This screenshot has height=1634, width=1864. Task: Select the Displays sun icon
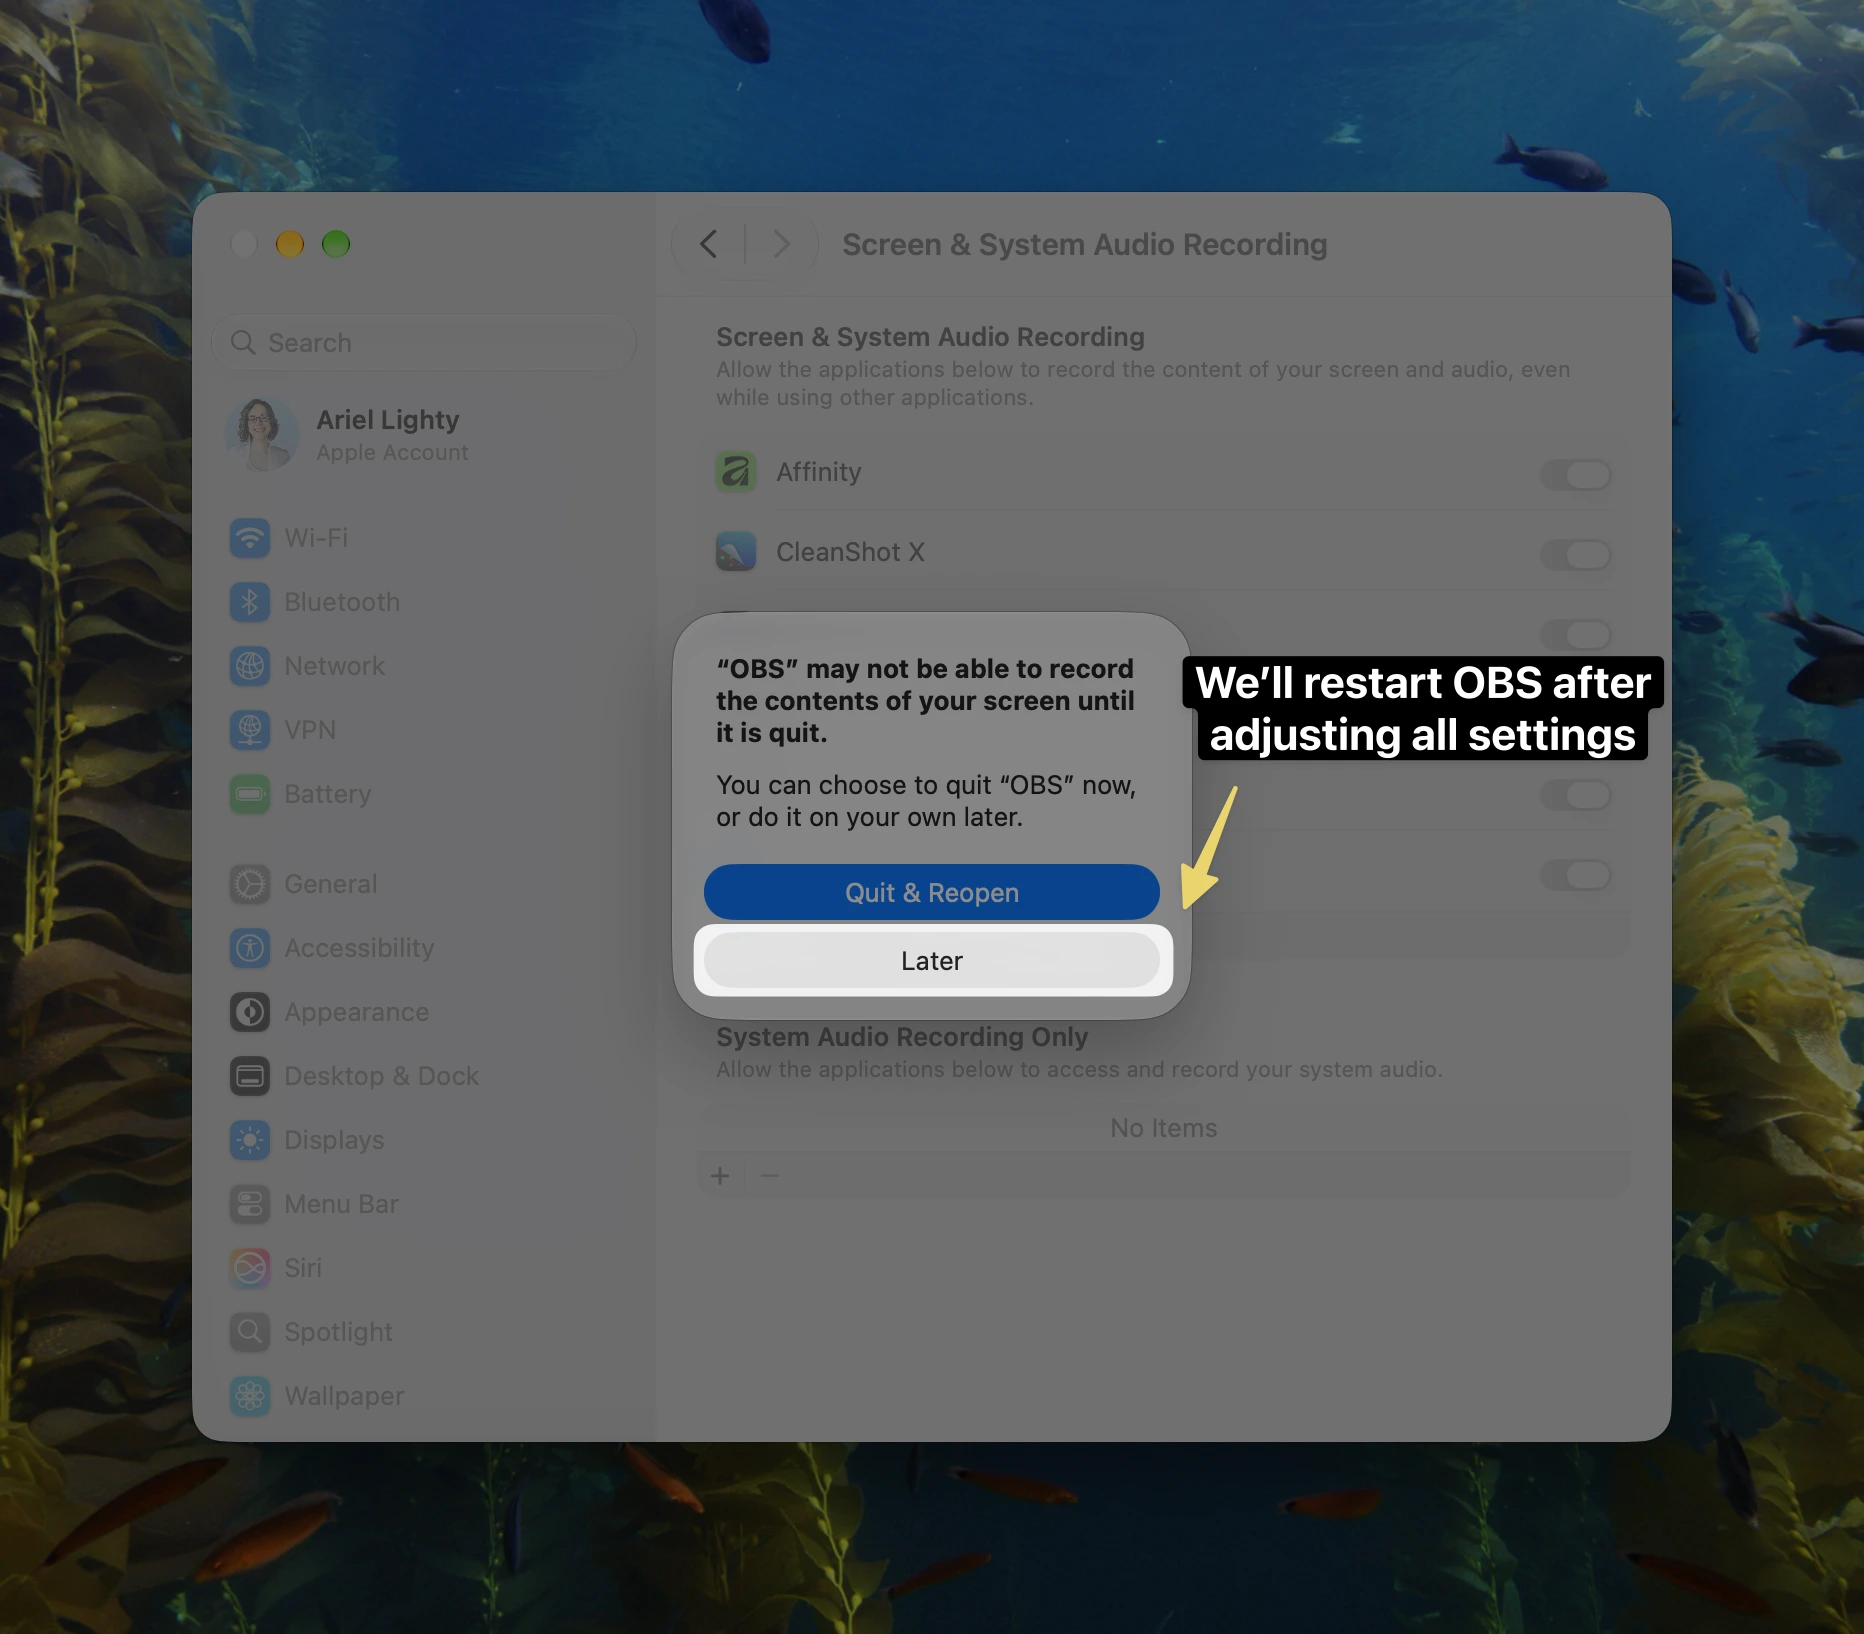(250, 1140)
